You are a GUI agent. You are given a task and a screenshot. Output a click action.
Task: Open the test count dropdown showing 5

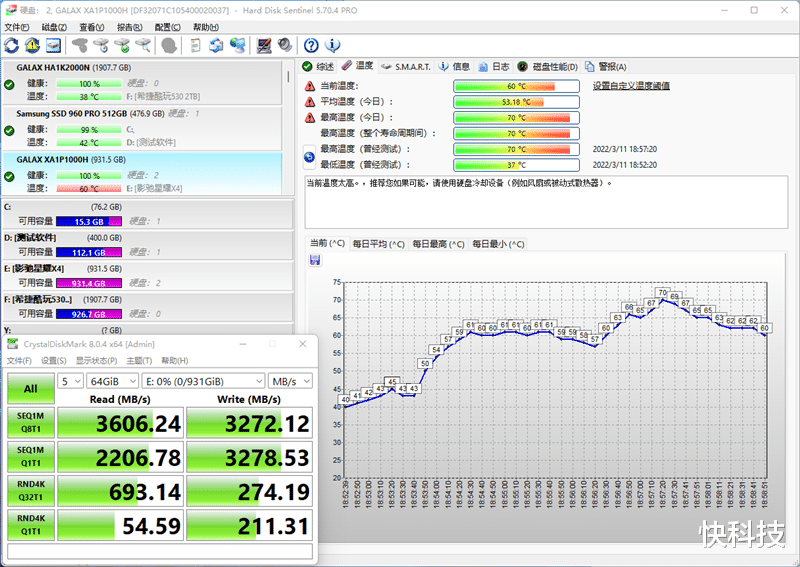pos(70,381)
